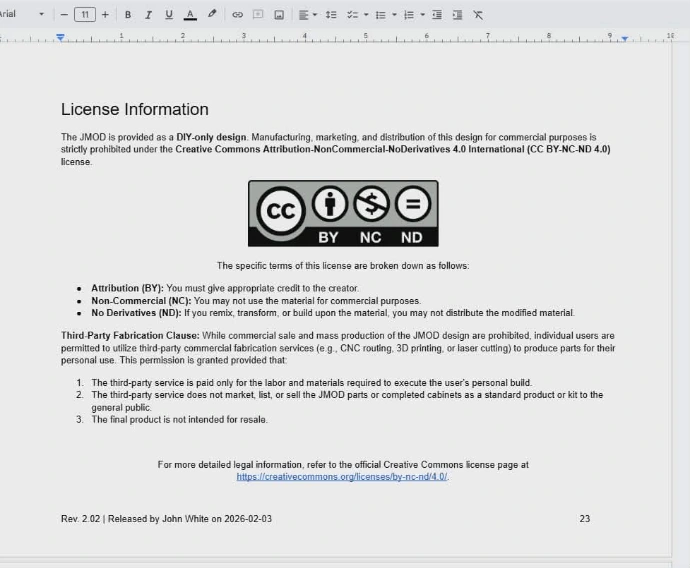This screenshot has width=690, height=568.
Task: Click the insert image icon
Action: [279, 15]
